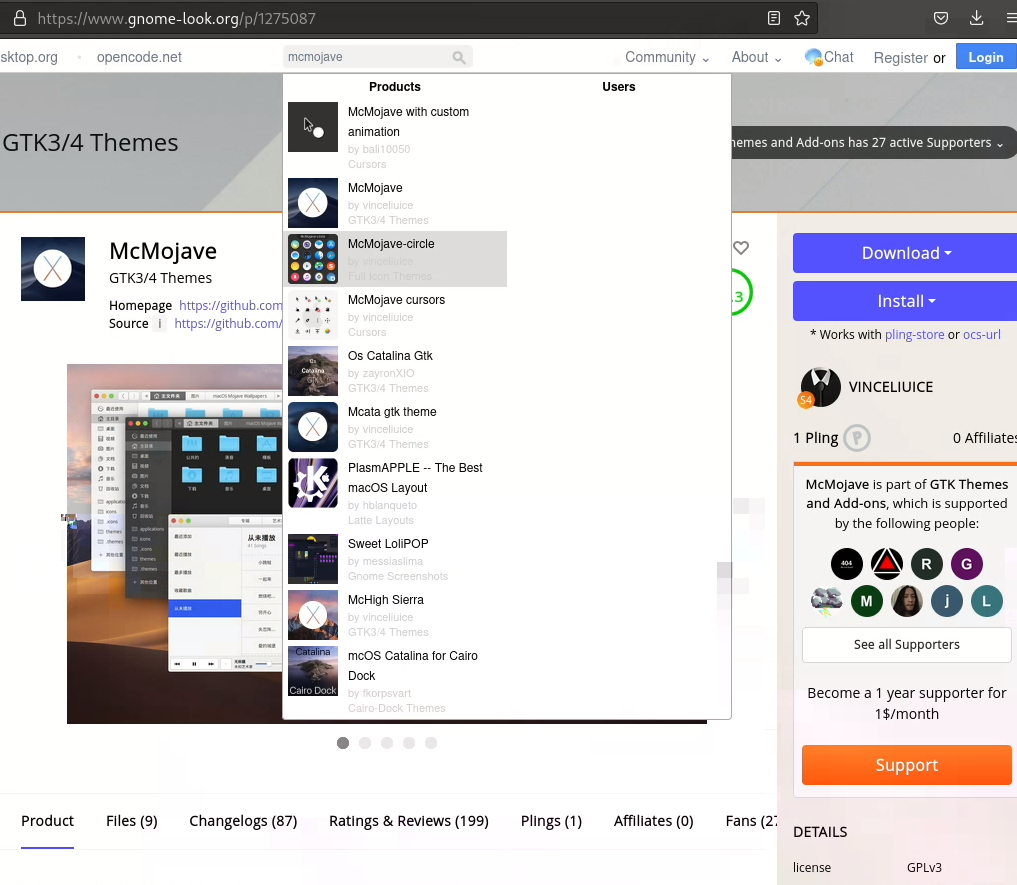Open the Source github link
This screenshot has width=1017, height=885.
click(228, 323)
